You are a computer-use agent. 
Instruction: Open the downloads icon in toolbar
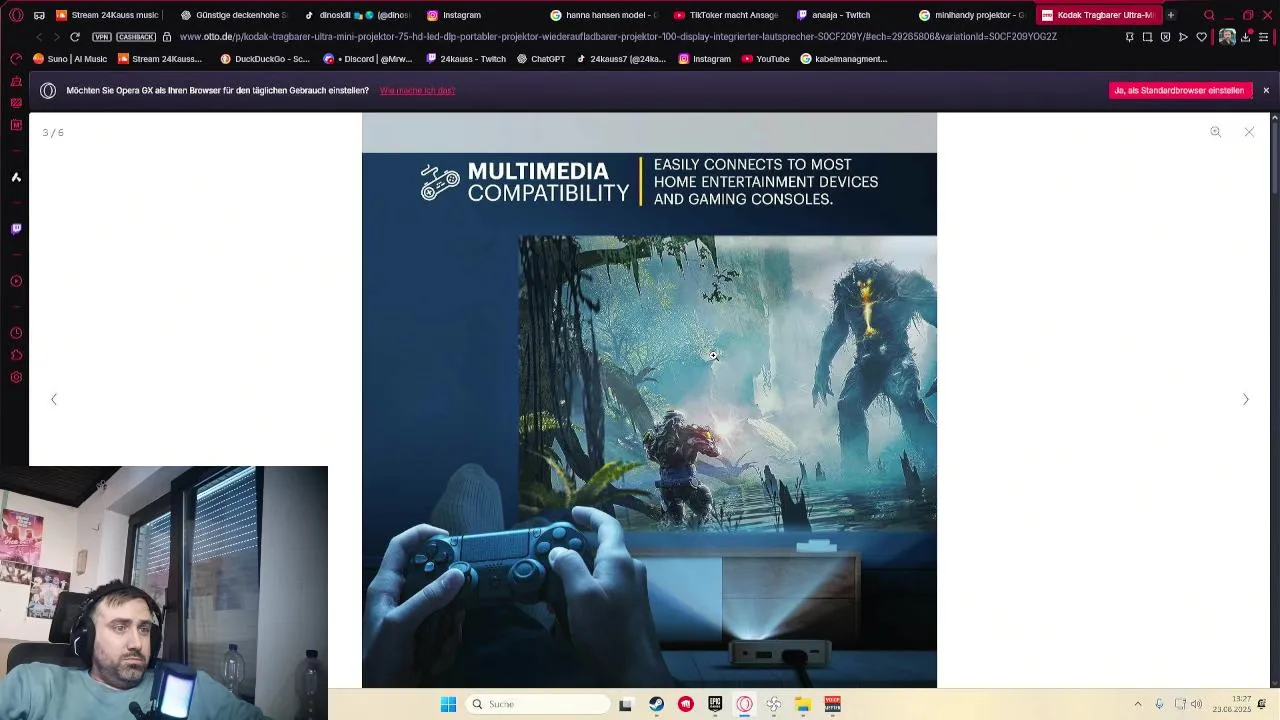(x=1245, y=37)
